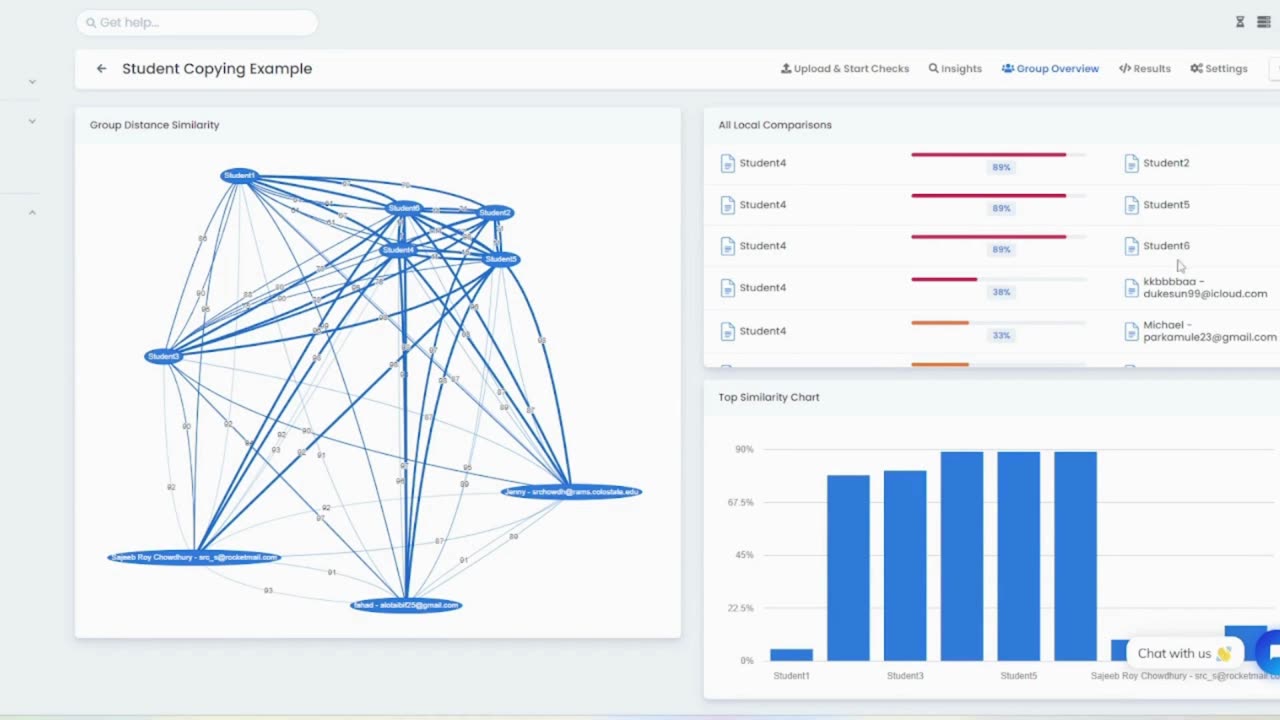
Task: Select the Student1 node in the graph
Action: 239,176
